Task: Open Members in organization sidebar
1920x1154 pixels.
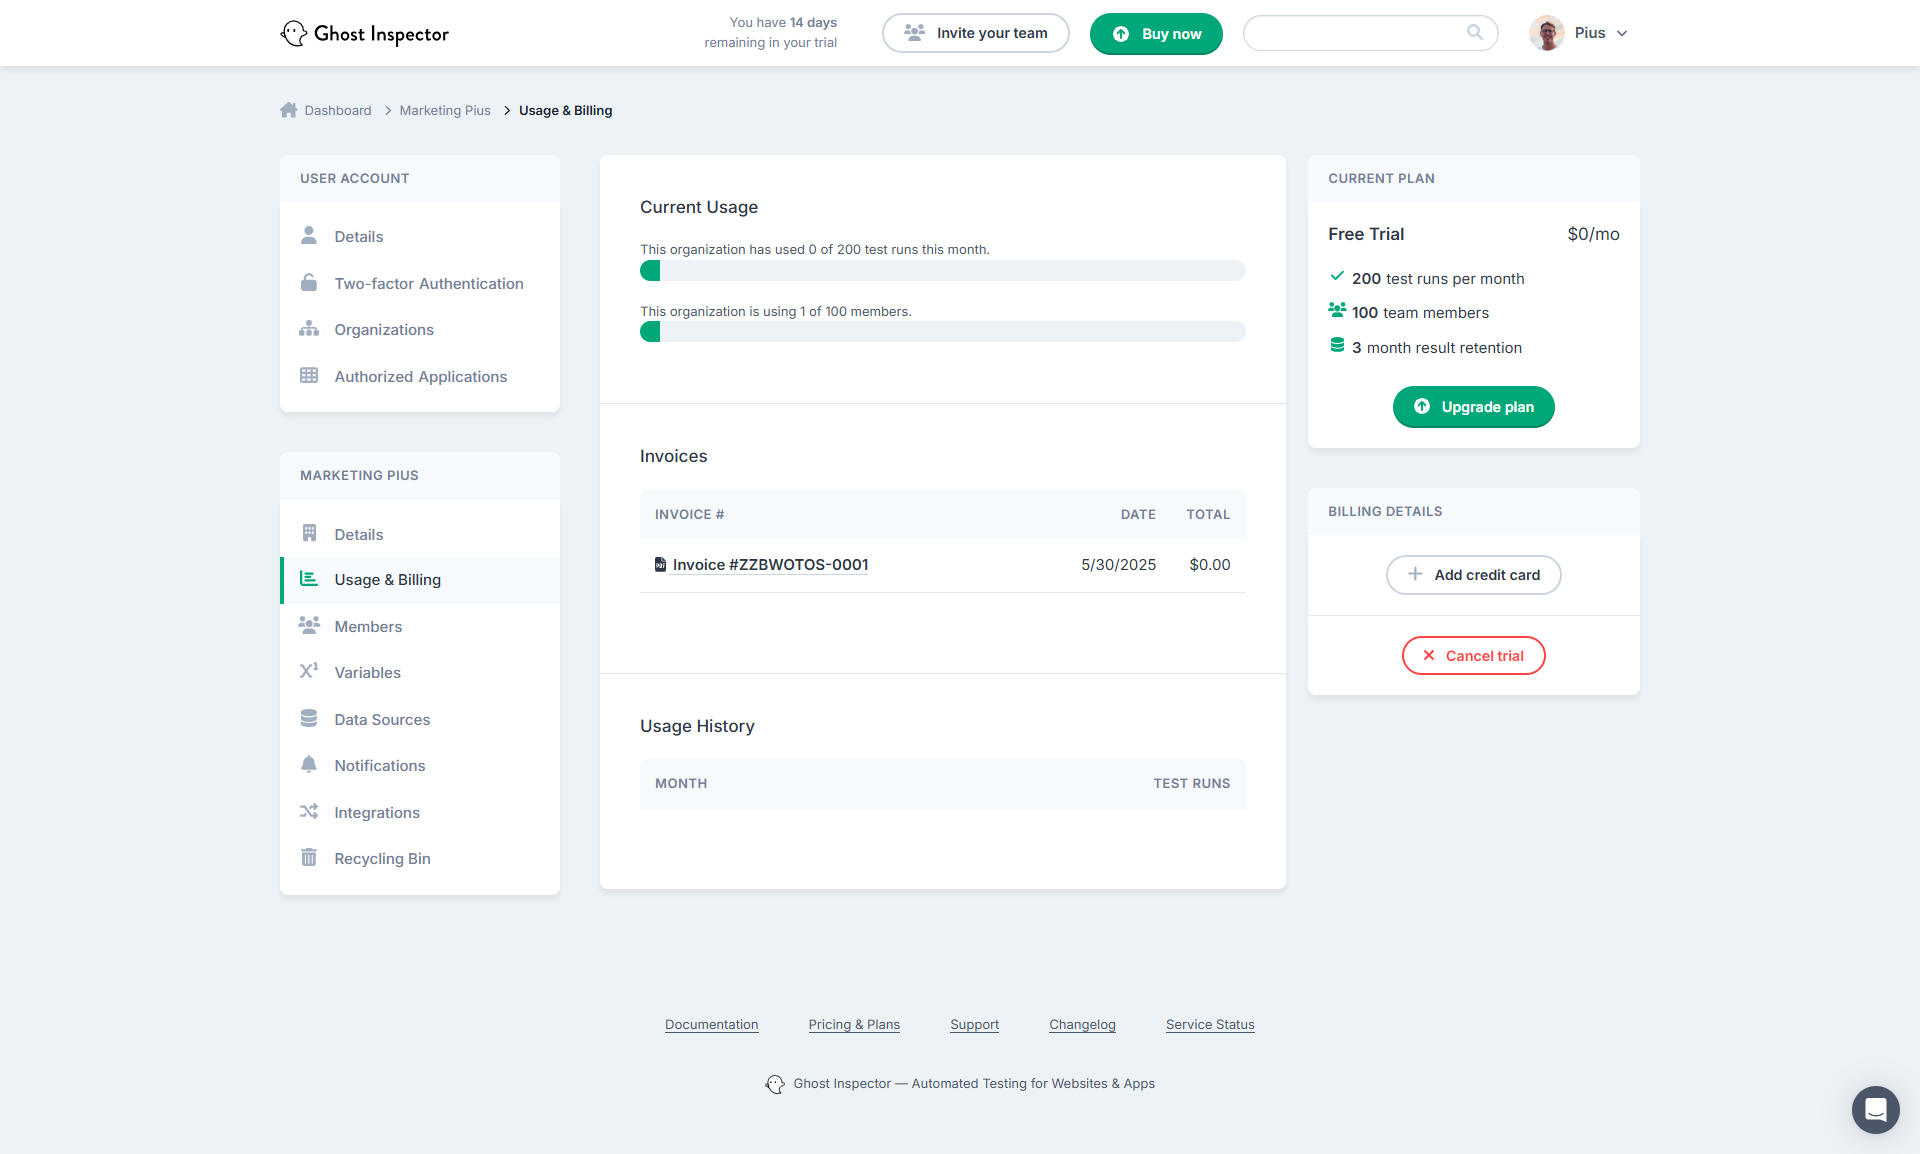Action: click(x=368, y=626)
